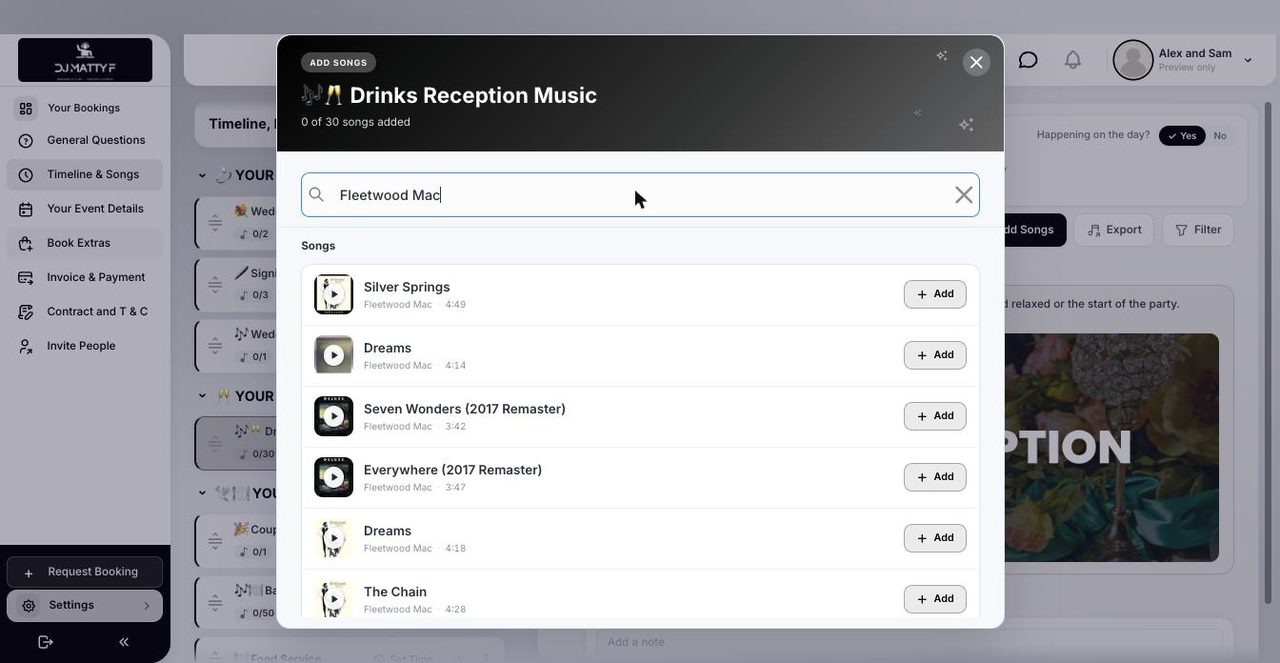This screenshot has height=663, width=1280.
Task: Click the General Questions icon
Action: pyautogui.click(x=26, y=141)
